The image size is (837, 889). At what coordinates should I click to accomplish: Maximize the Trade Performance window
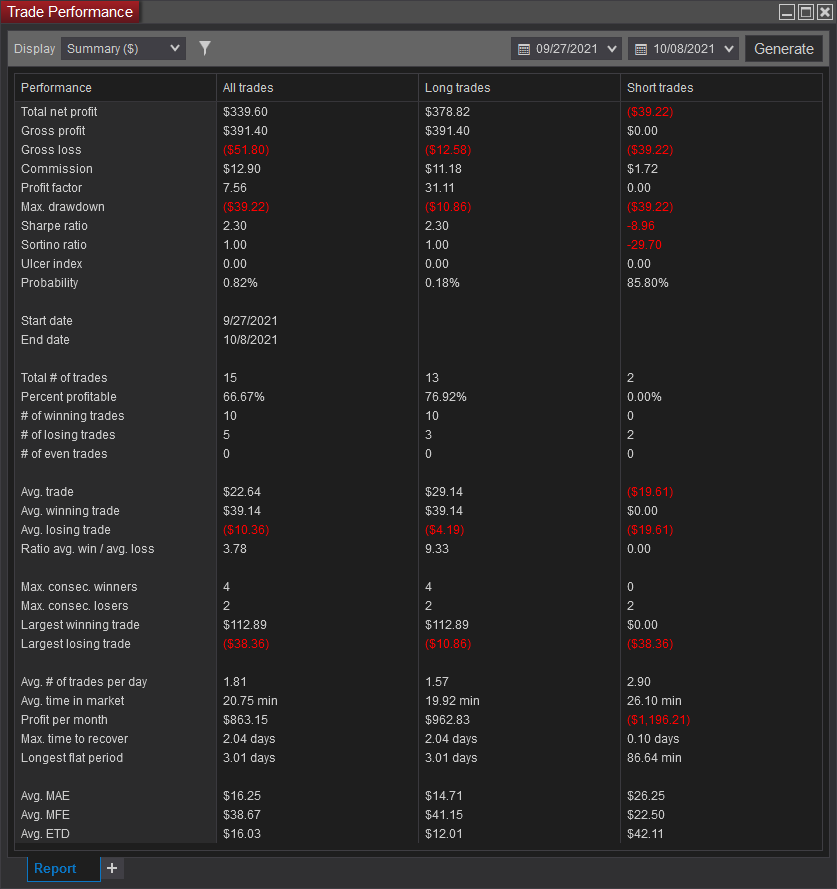point(806,12)
